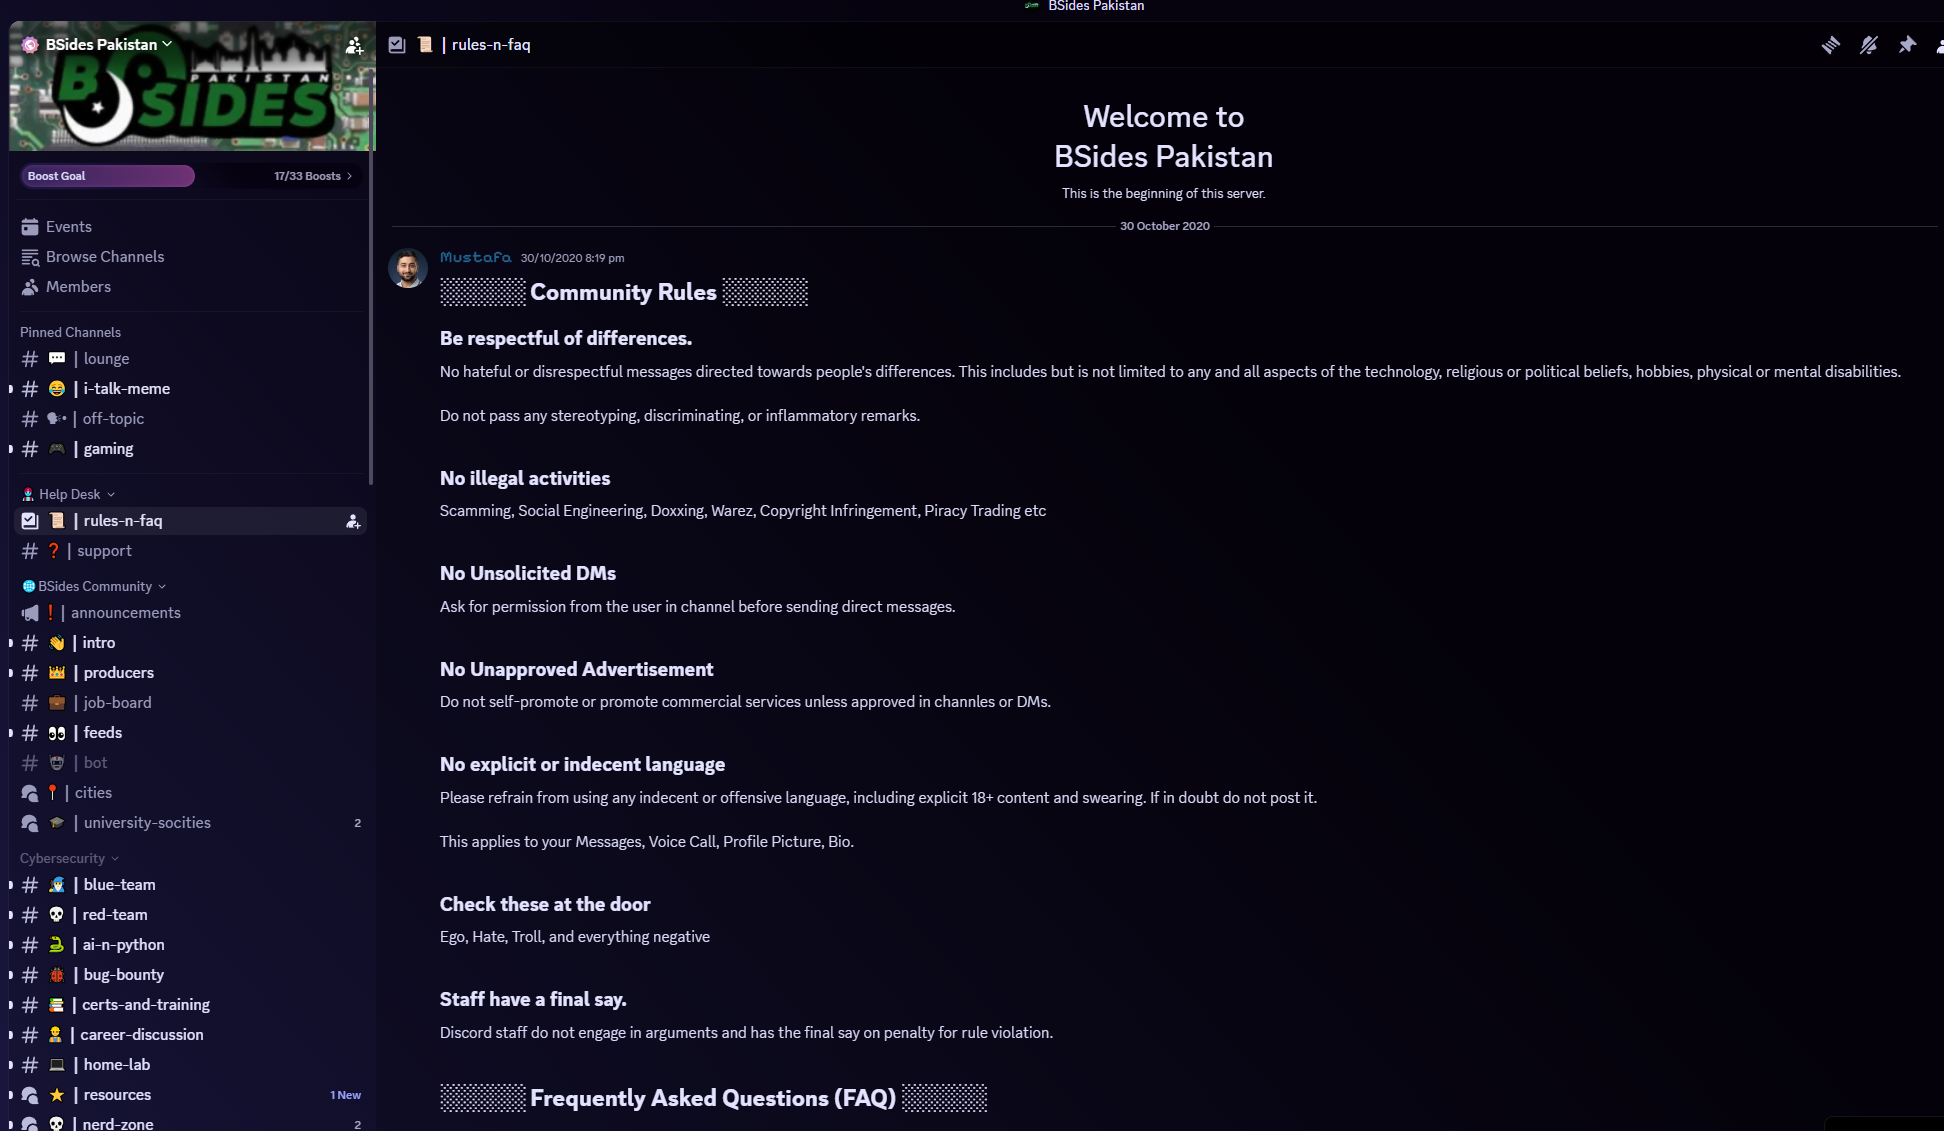Collapse the BSides Community category
1944x1131 pixels.
coord(94,586)
